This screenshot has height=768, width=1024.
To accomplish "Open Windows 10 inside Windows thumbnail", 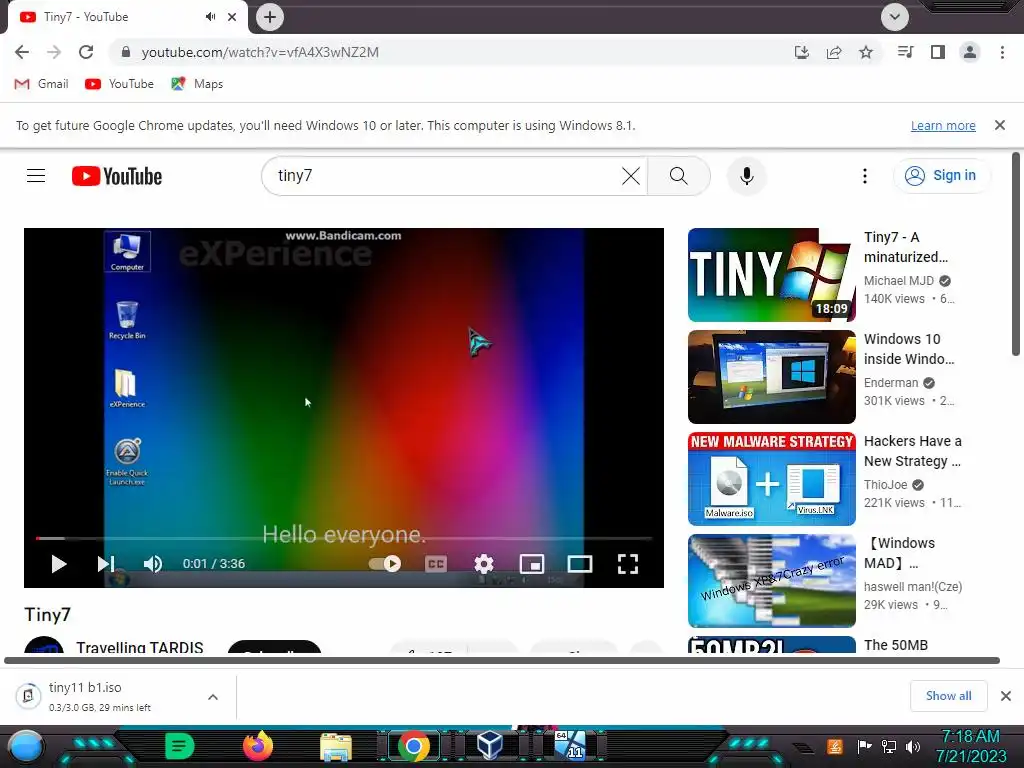I will pyautogui.click(x=771, y=377).
